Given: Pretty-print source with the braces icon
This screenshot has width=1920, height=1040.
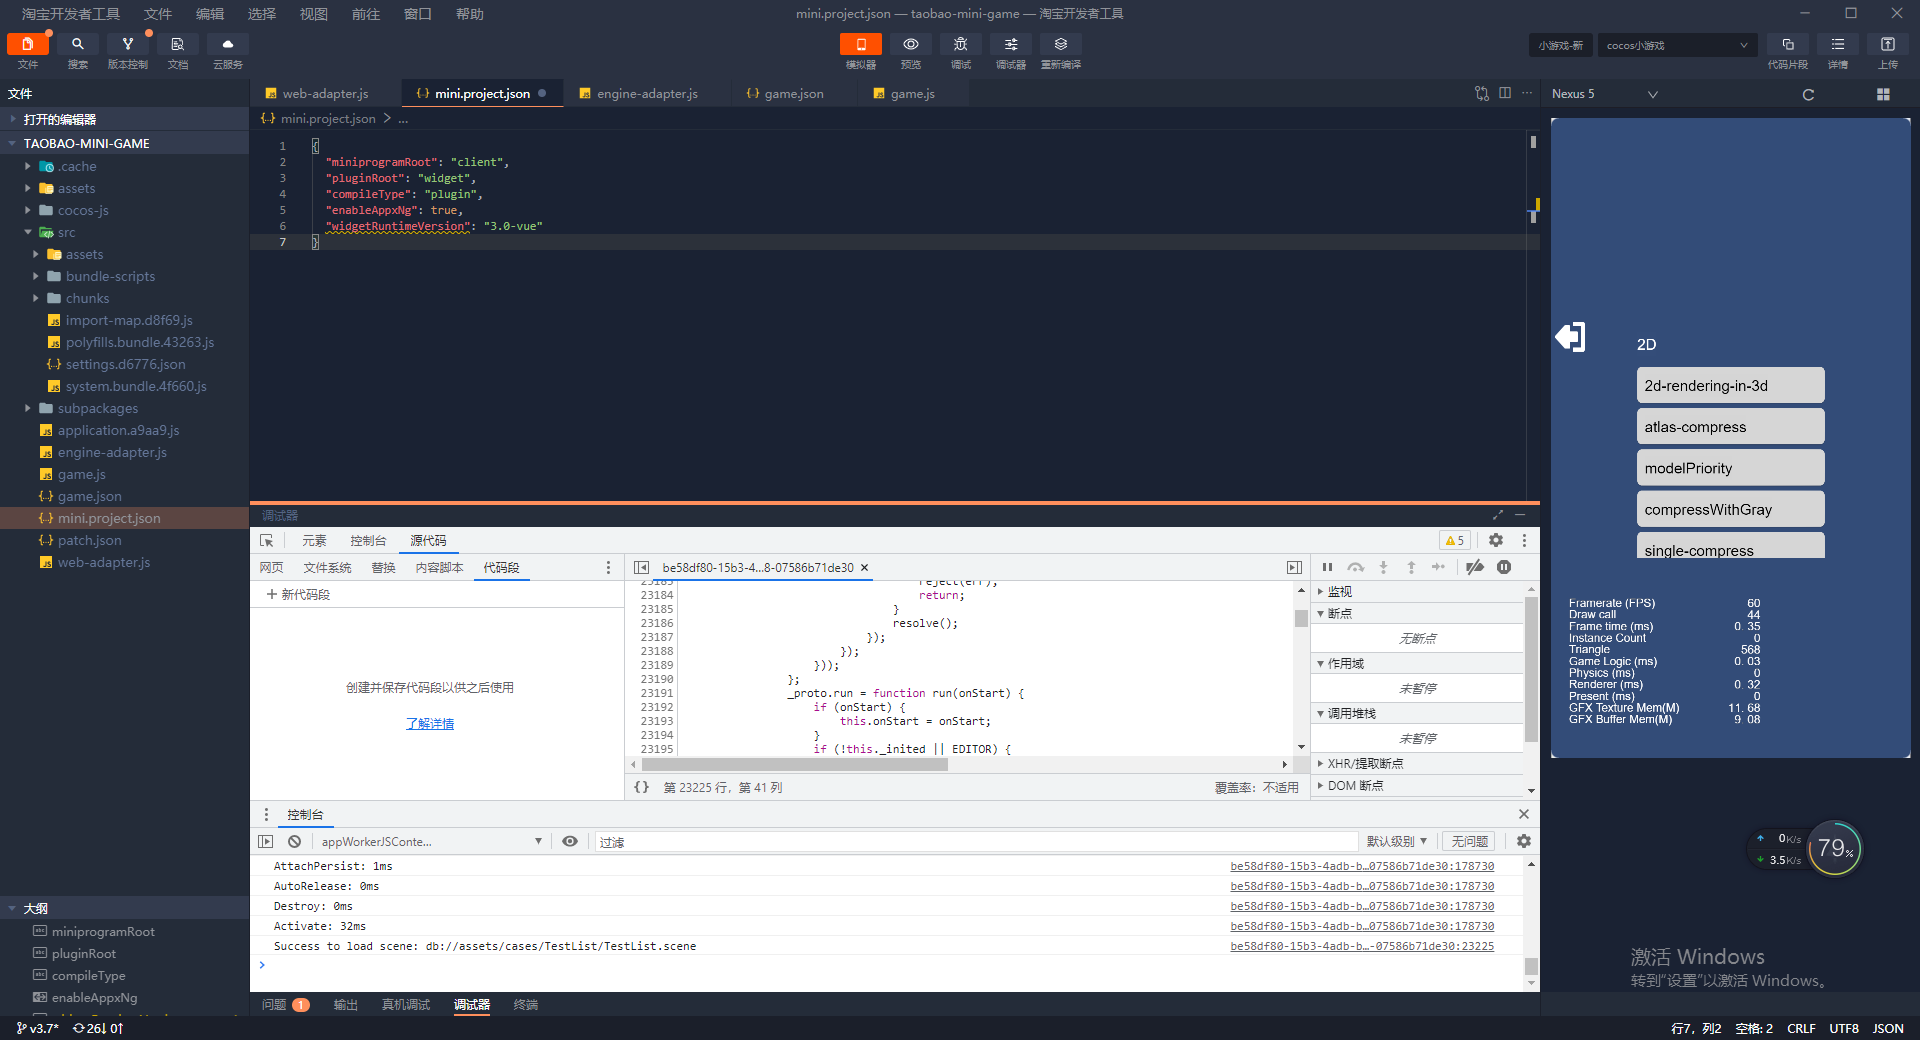Looking at the screenshot, I should point(641,788).
